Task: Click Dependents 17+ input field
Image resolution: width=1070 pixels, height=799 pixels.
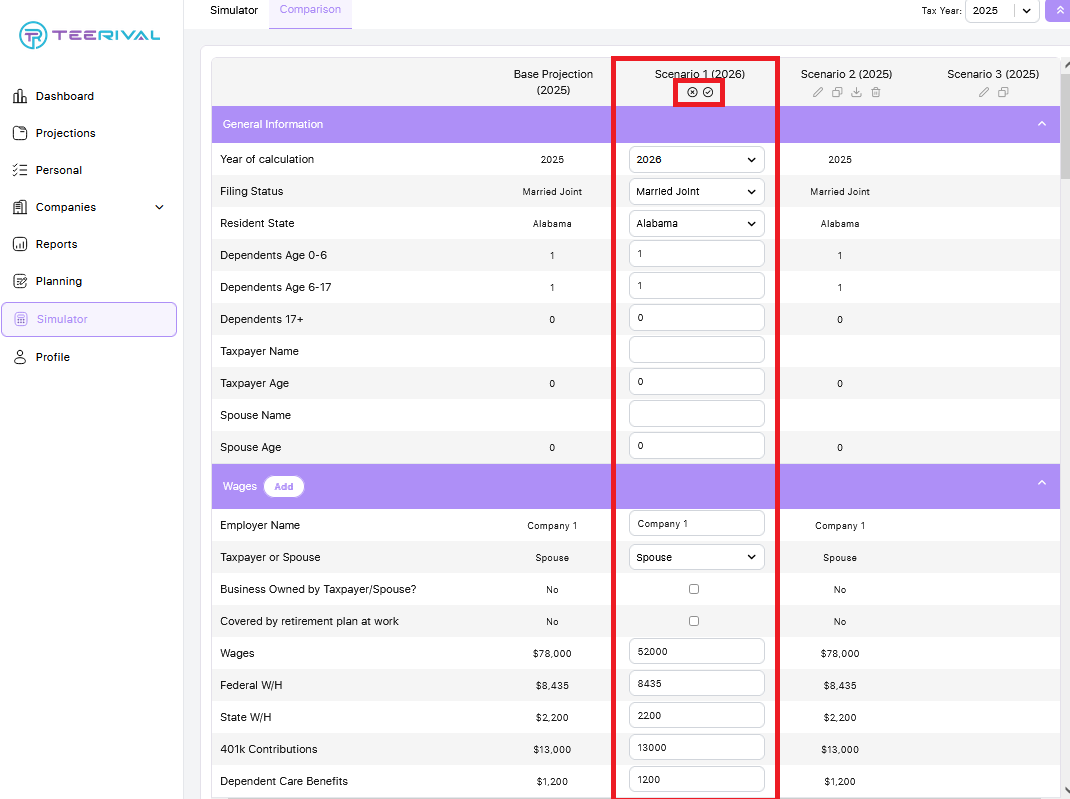Action: coord(696,318)
